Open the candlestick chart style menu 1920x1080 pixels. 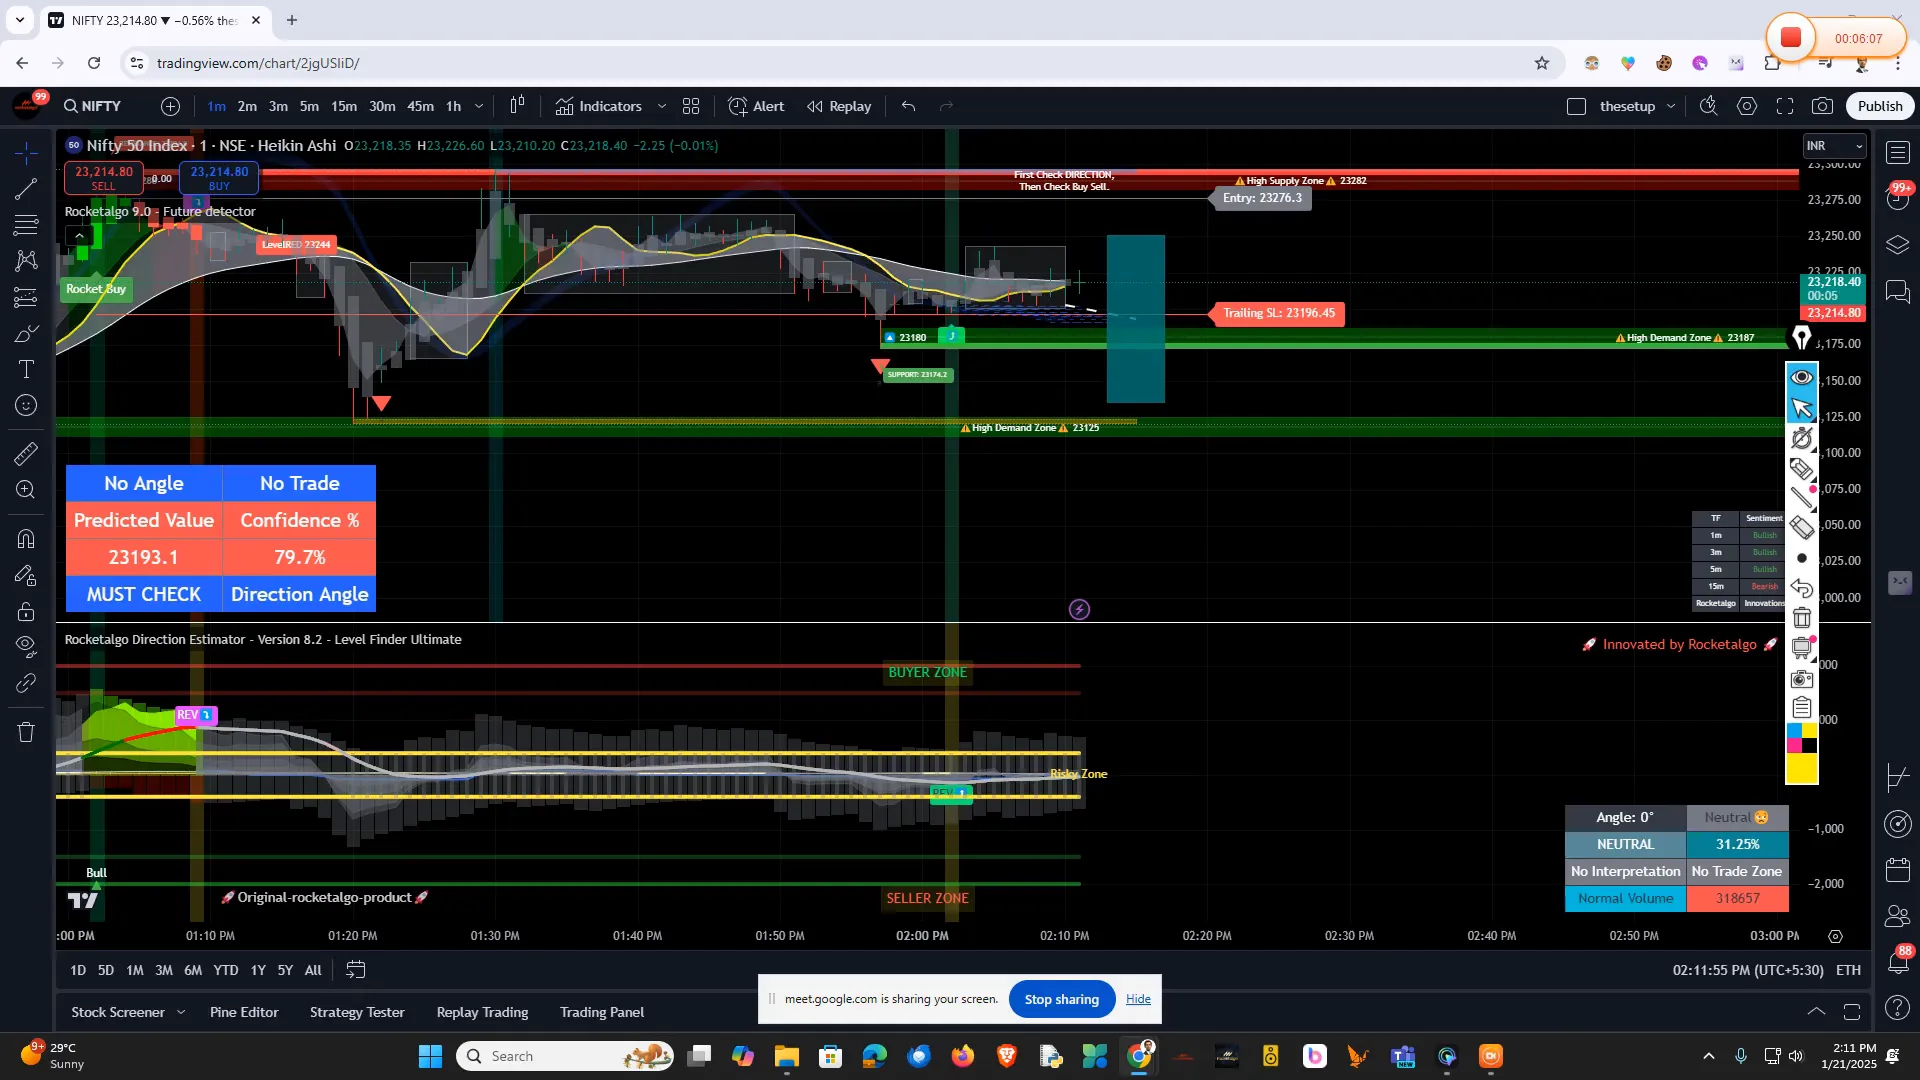pos(517,106)
